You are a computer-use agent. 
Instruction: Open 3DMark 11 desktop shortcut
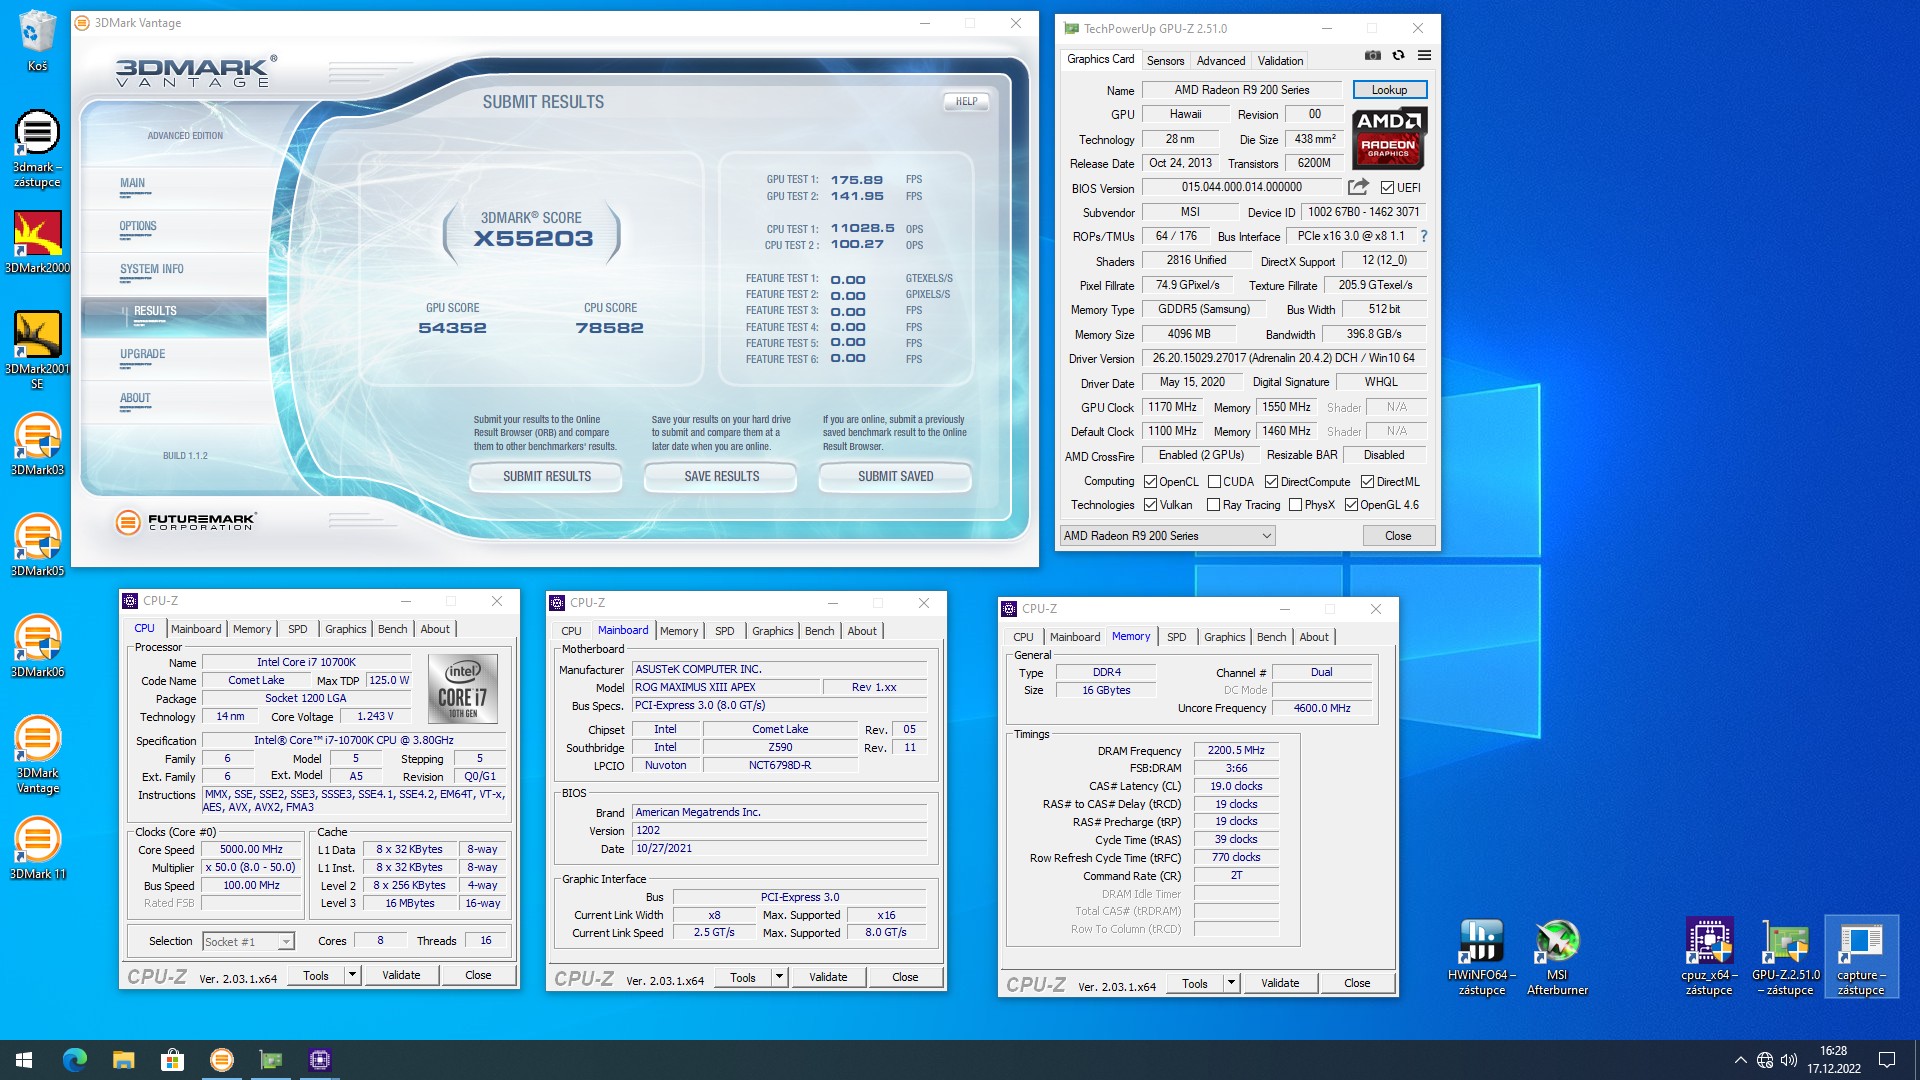tap(37, 848)
